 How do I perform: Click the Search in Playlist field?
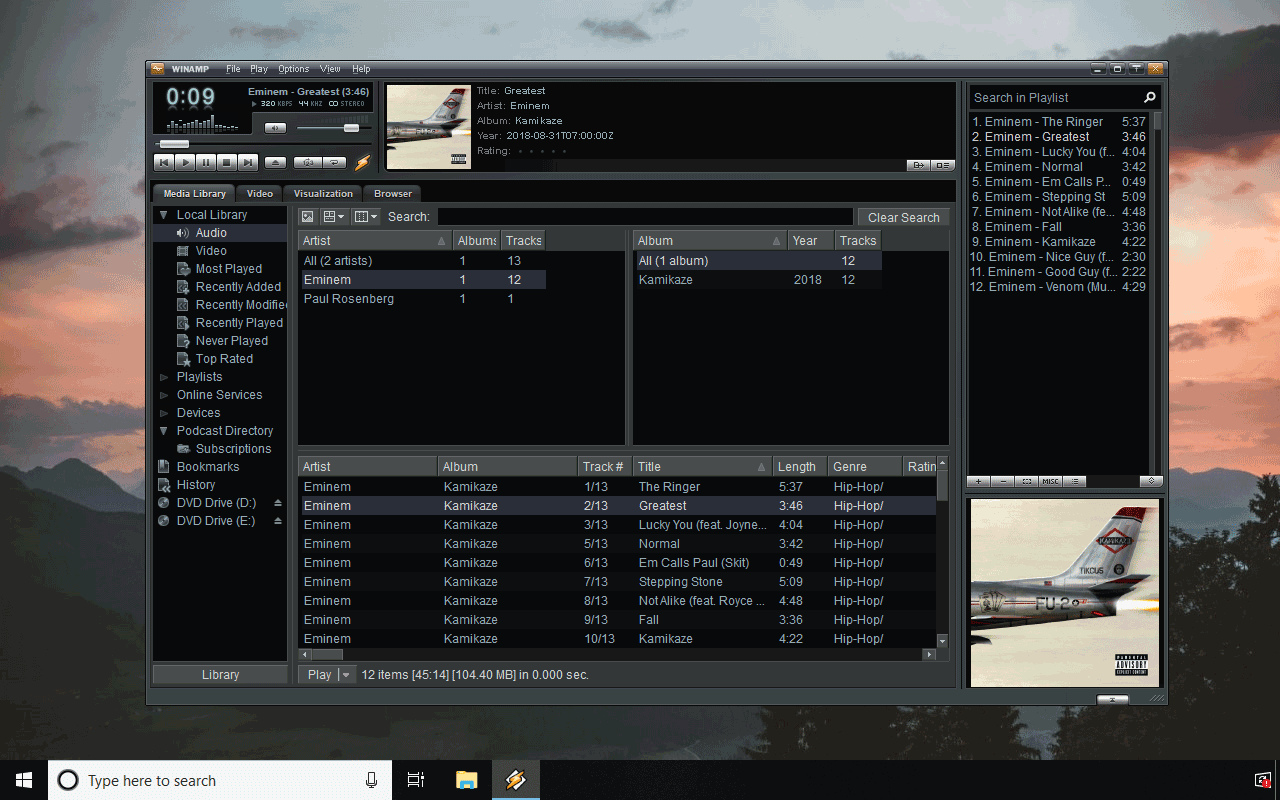(x=1055, y=97)
